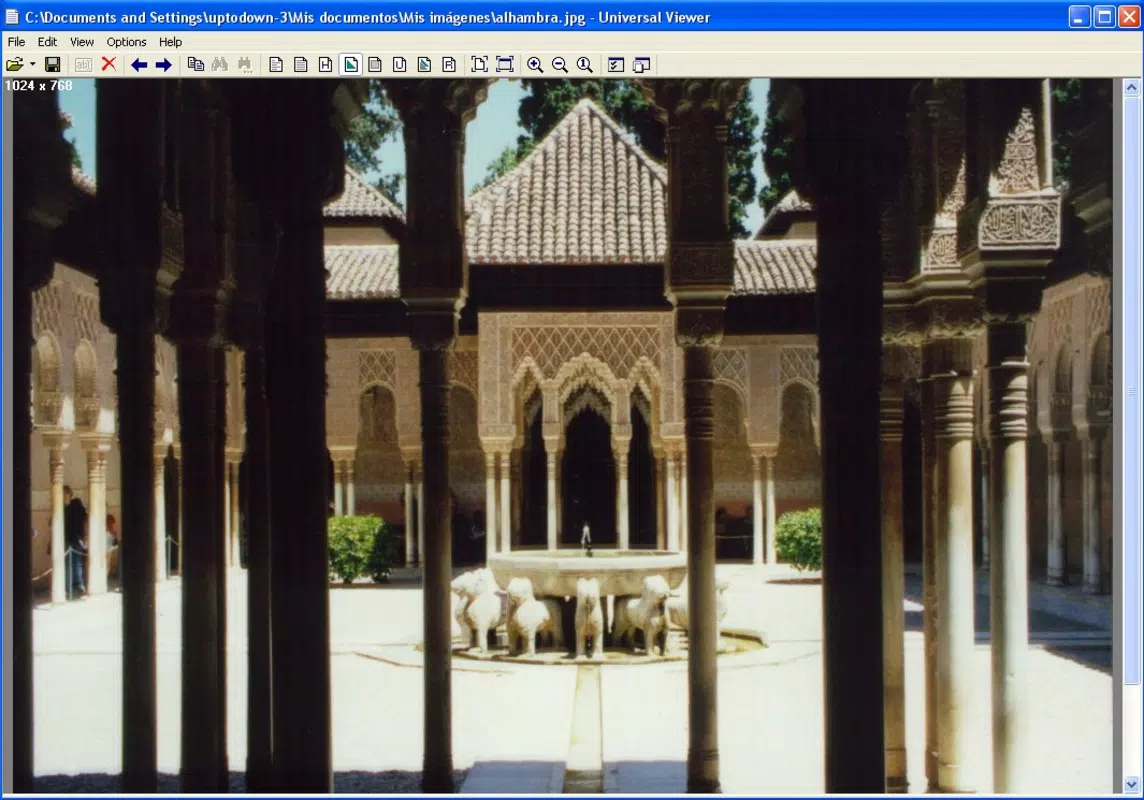Go to previous file with left blue arrow
The image size is (1144, 800).
[x=139, y=65]
